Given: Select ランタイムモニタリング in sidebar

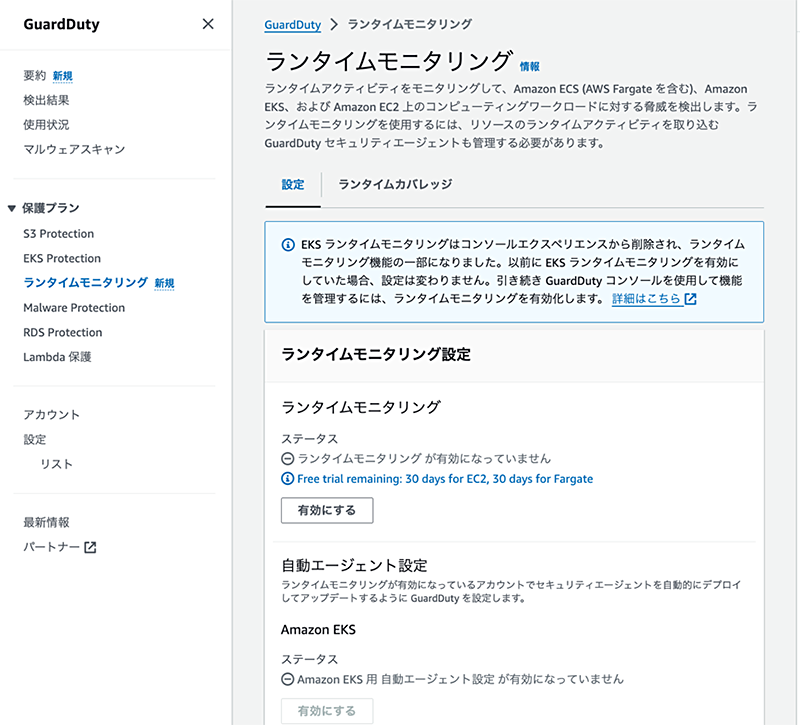Looking at the screenshot, I should (x=86, y=283).
